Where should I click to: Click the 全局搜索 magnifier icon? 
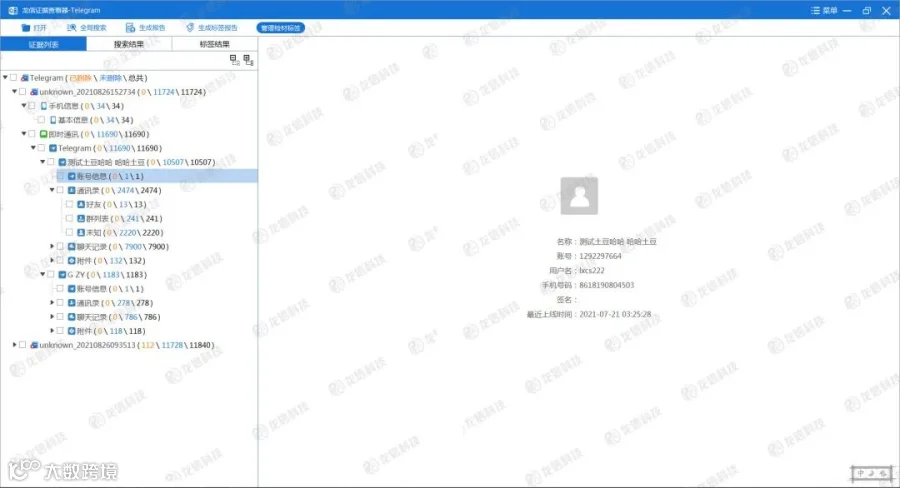pos(72,28)
